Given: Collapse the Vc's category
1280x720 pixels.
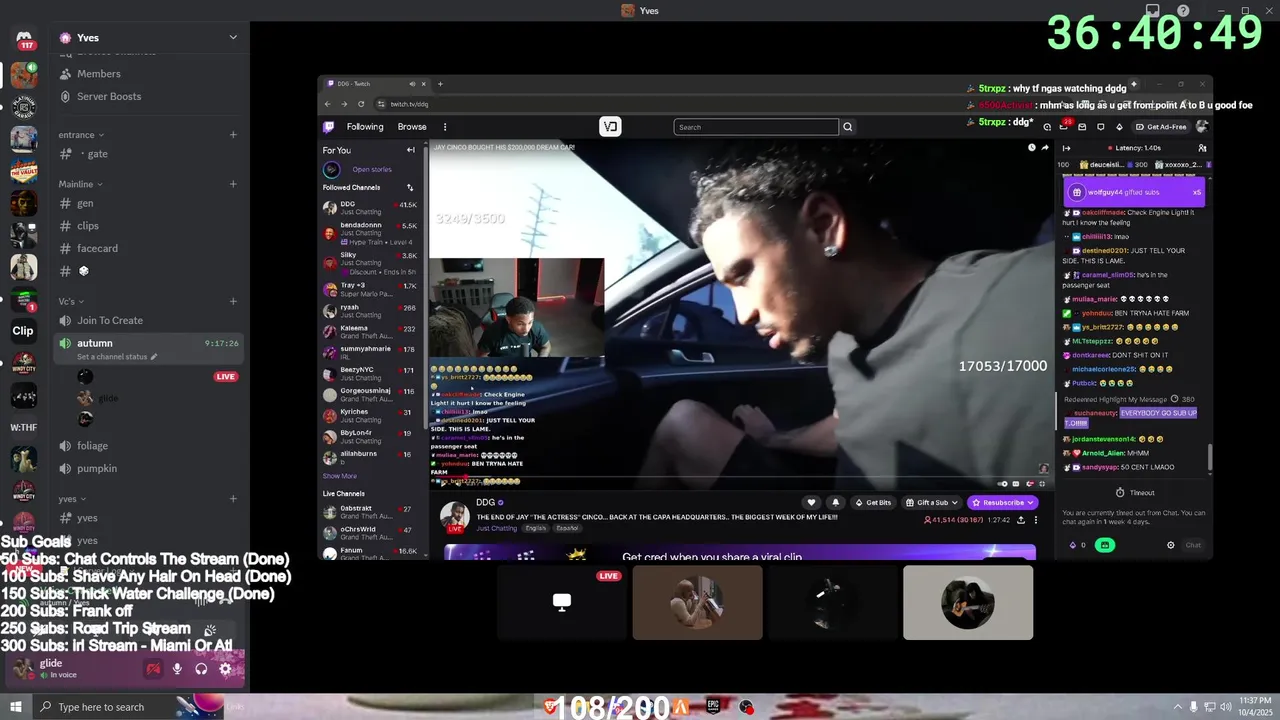Looking at the screenshot, I should point(72,301).
